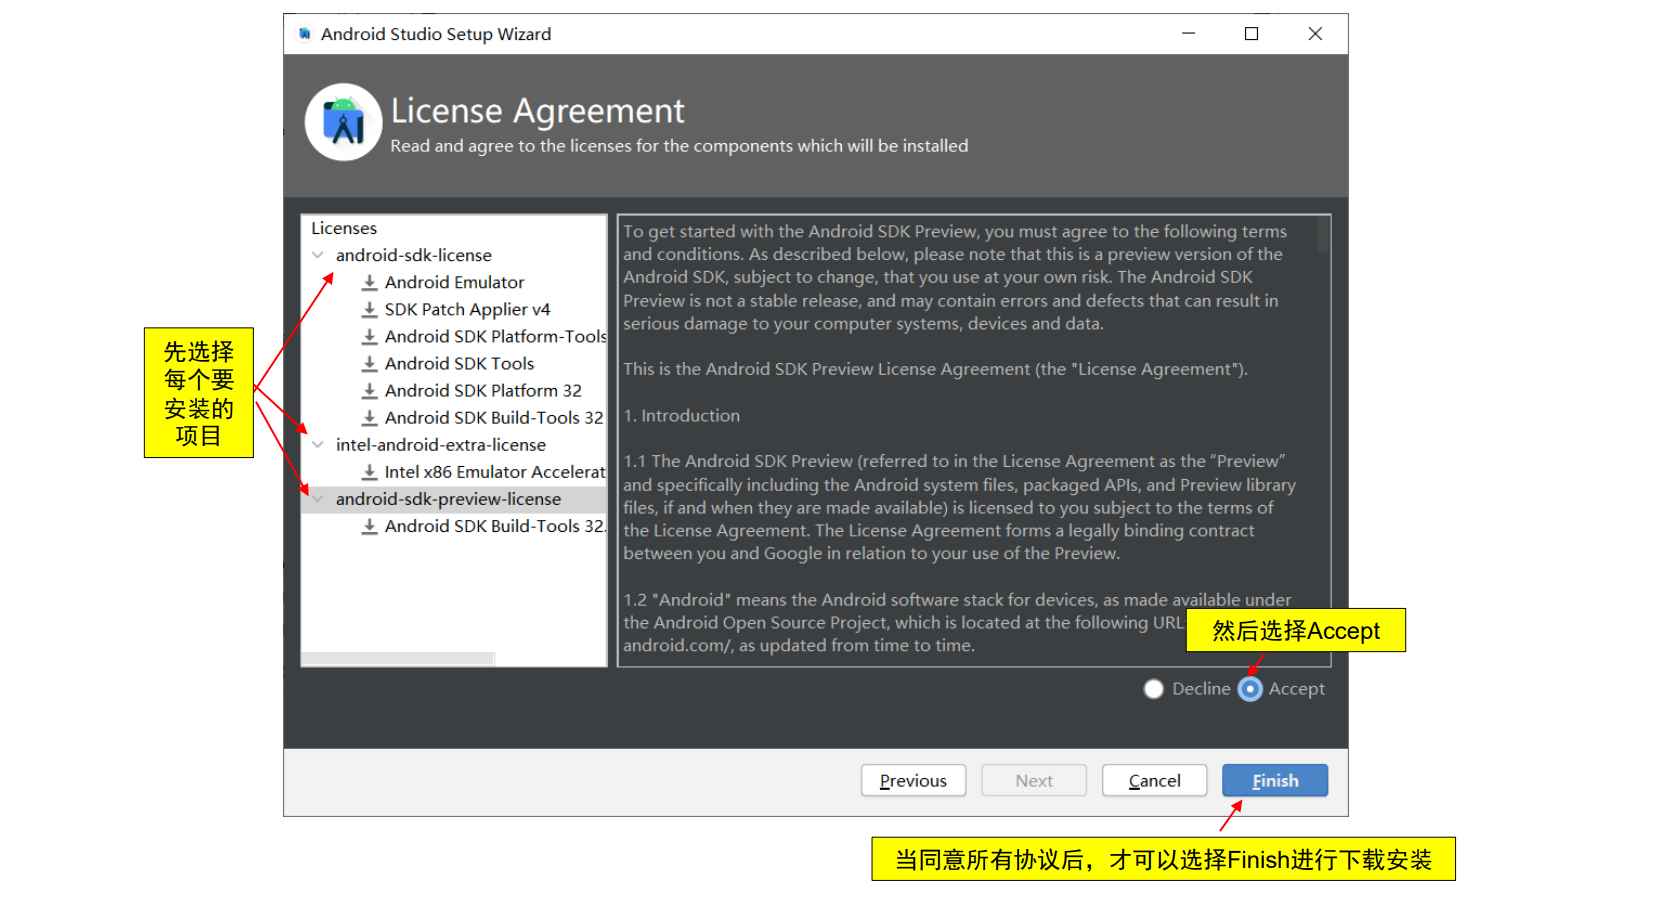Click Finish to start installation

click(x=1275, y=781)
